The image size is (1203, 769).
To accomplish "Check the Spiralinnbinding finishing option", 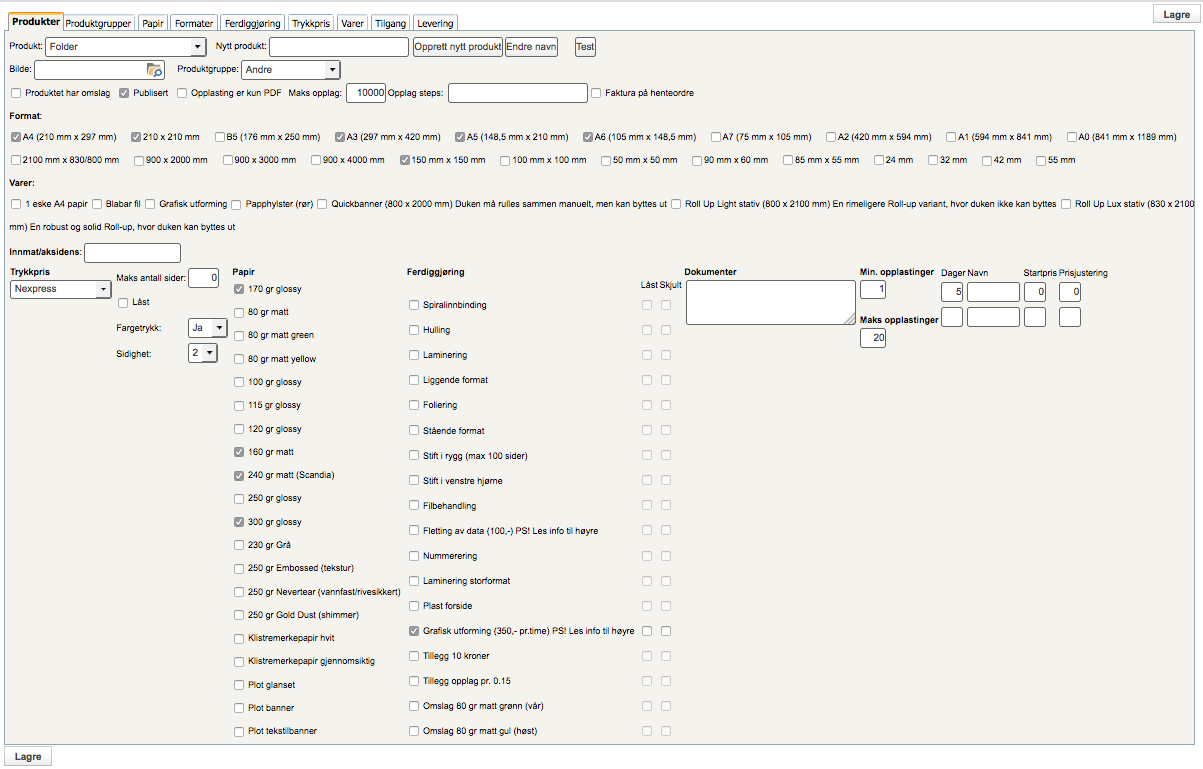I will click(x=414, y=305).
